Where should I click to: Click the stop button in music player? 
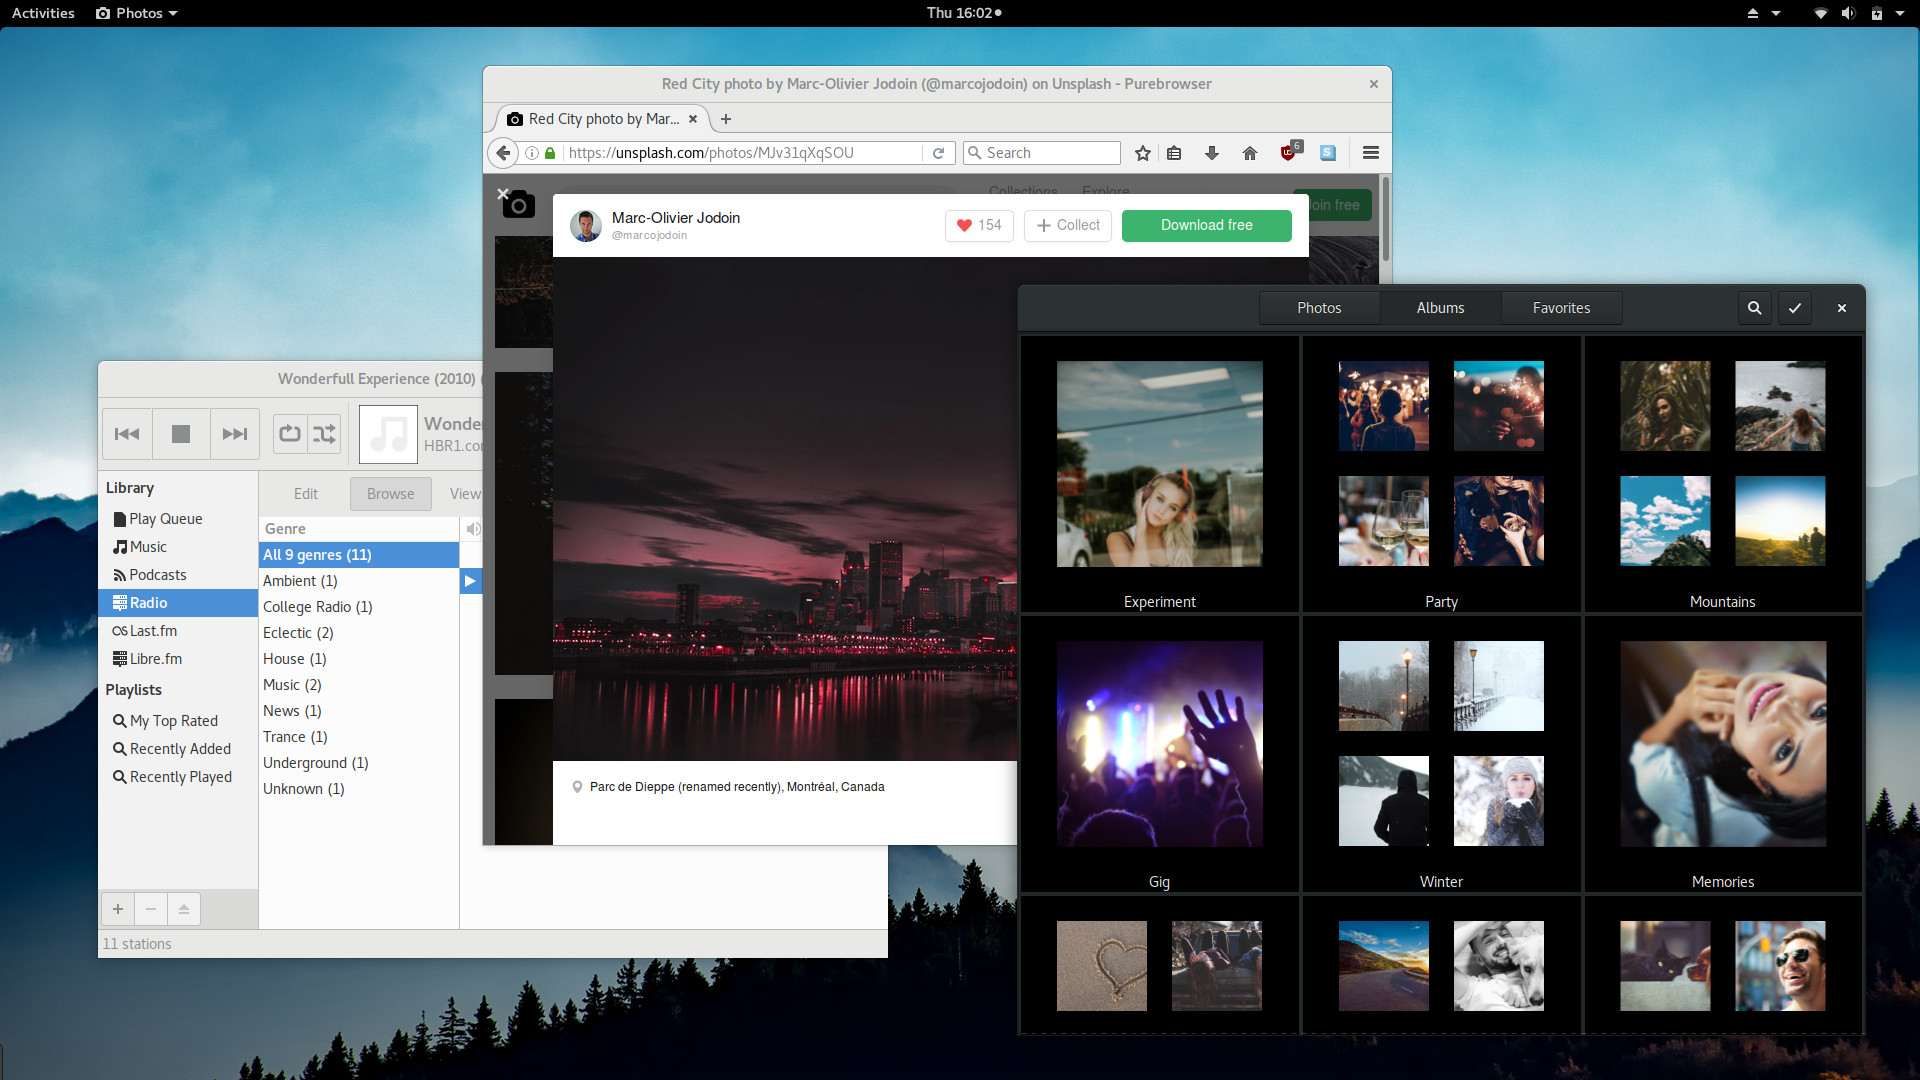click(181, 431)
